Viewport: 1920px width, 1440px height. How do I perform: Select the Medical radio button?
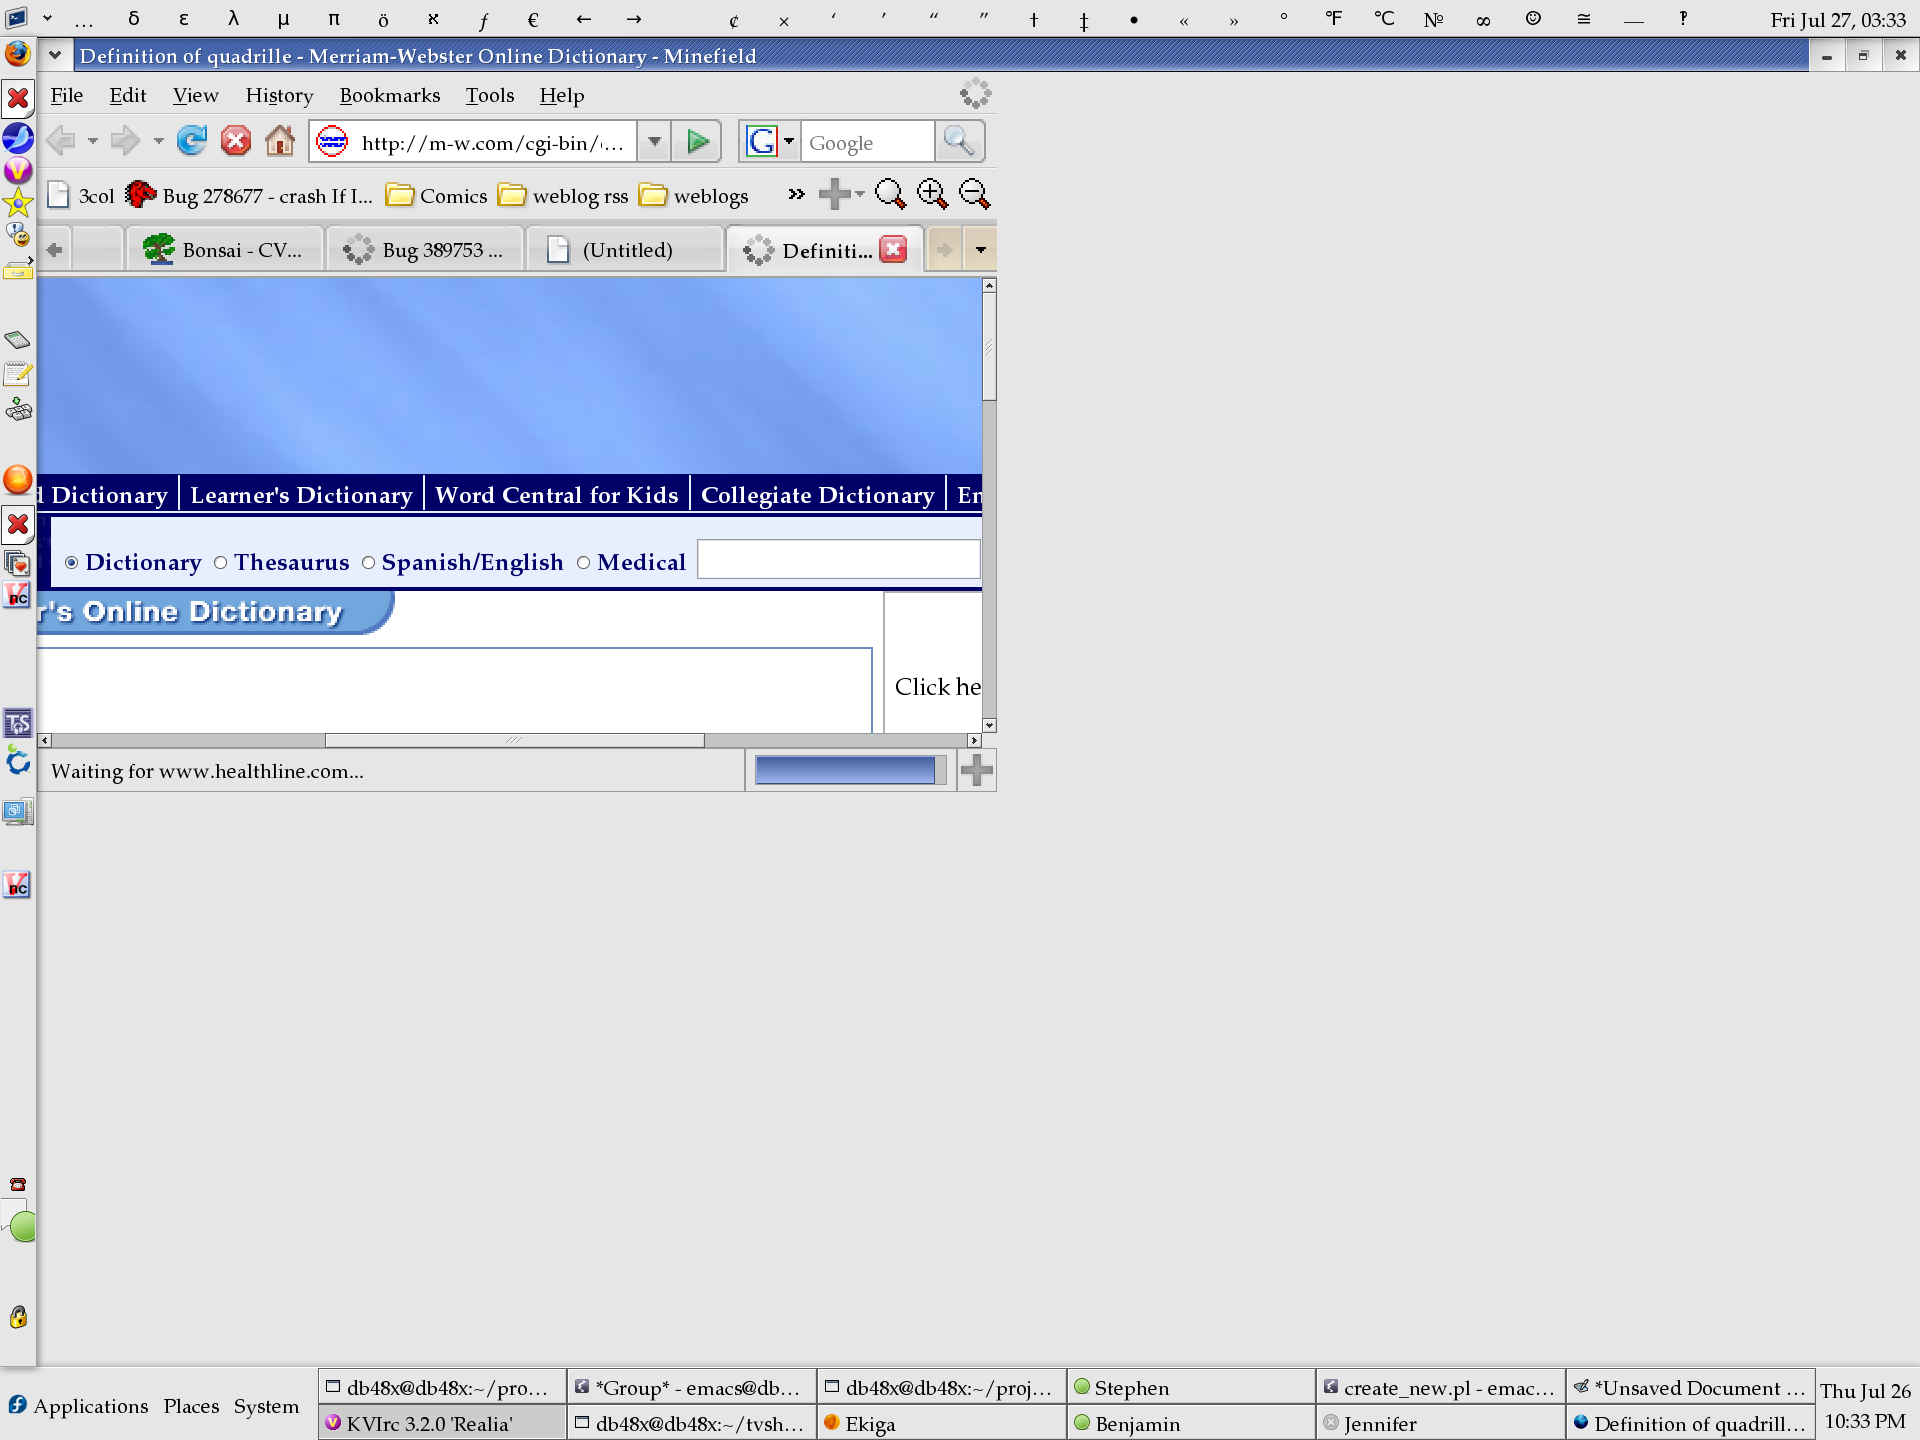point(584,563)
